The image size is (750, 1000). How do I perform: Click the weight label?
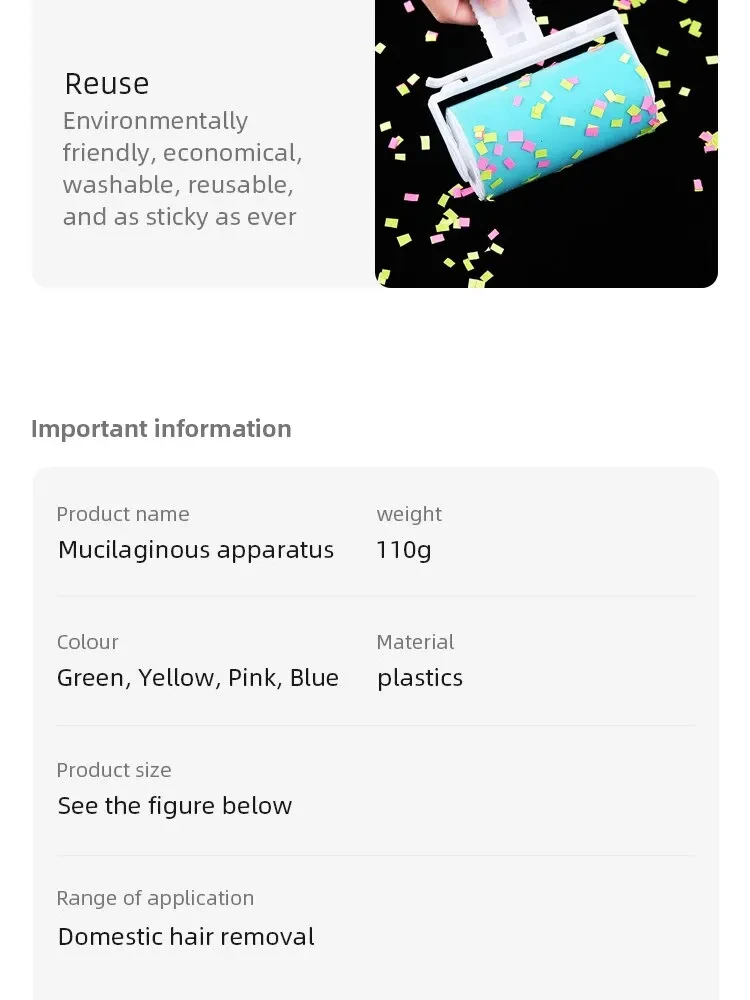(409, 515)
